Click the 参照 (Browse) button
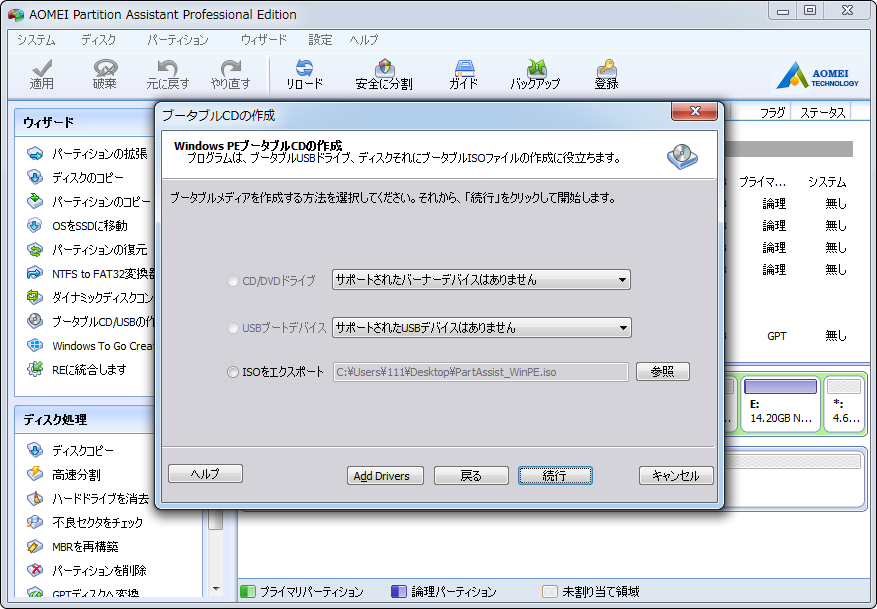The height and width of the screenshot is (609, 877). 663,372
